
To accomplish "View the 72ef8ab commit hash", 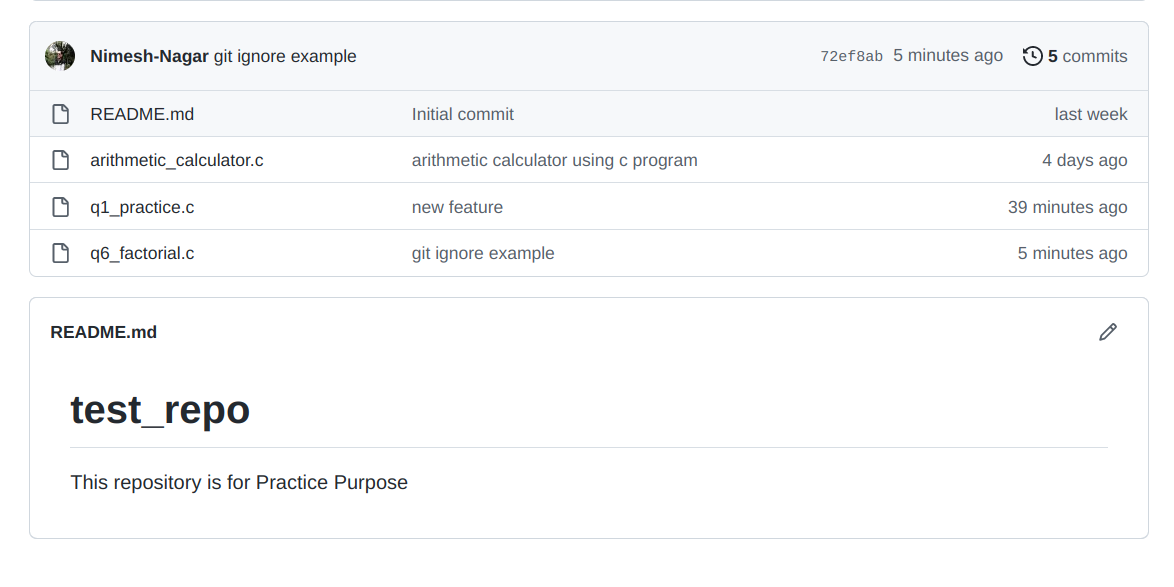I will click(x=851, y=57).
